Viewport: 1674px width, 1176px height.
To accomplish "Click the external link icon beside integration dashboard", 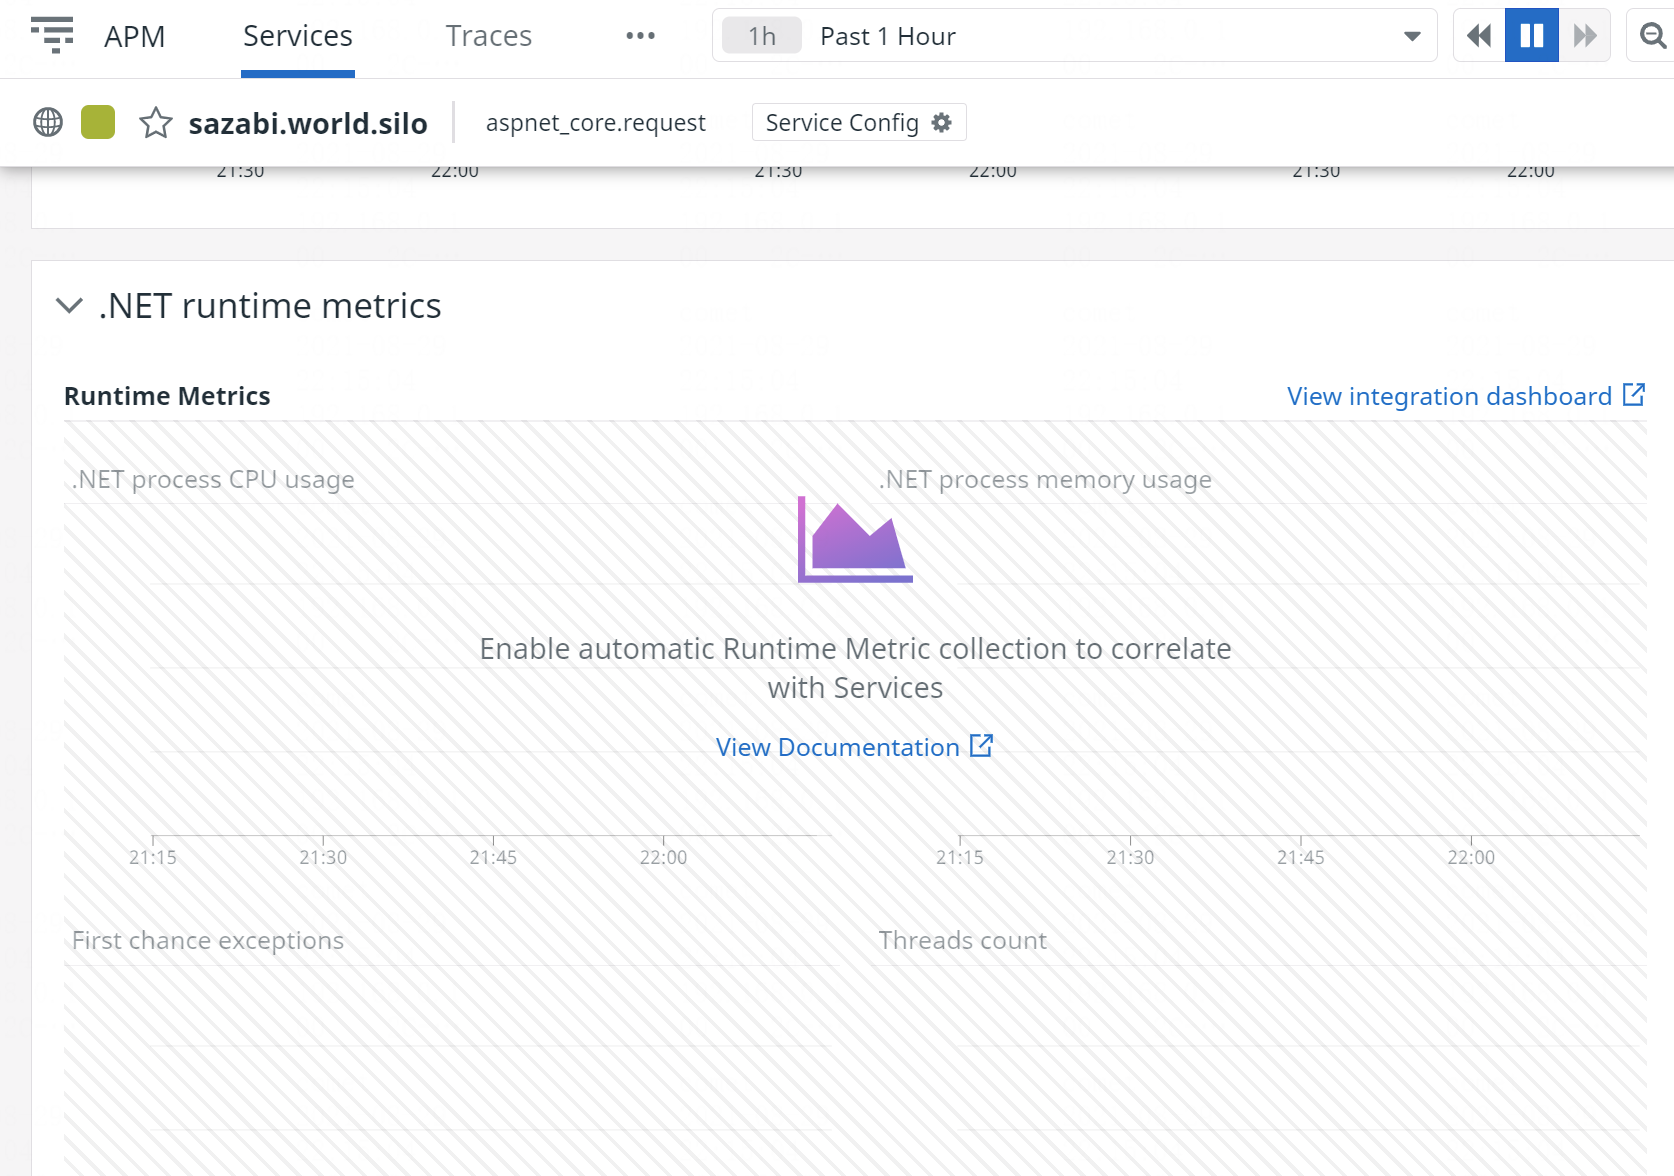I will click(1634, 394).
